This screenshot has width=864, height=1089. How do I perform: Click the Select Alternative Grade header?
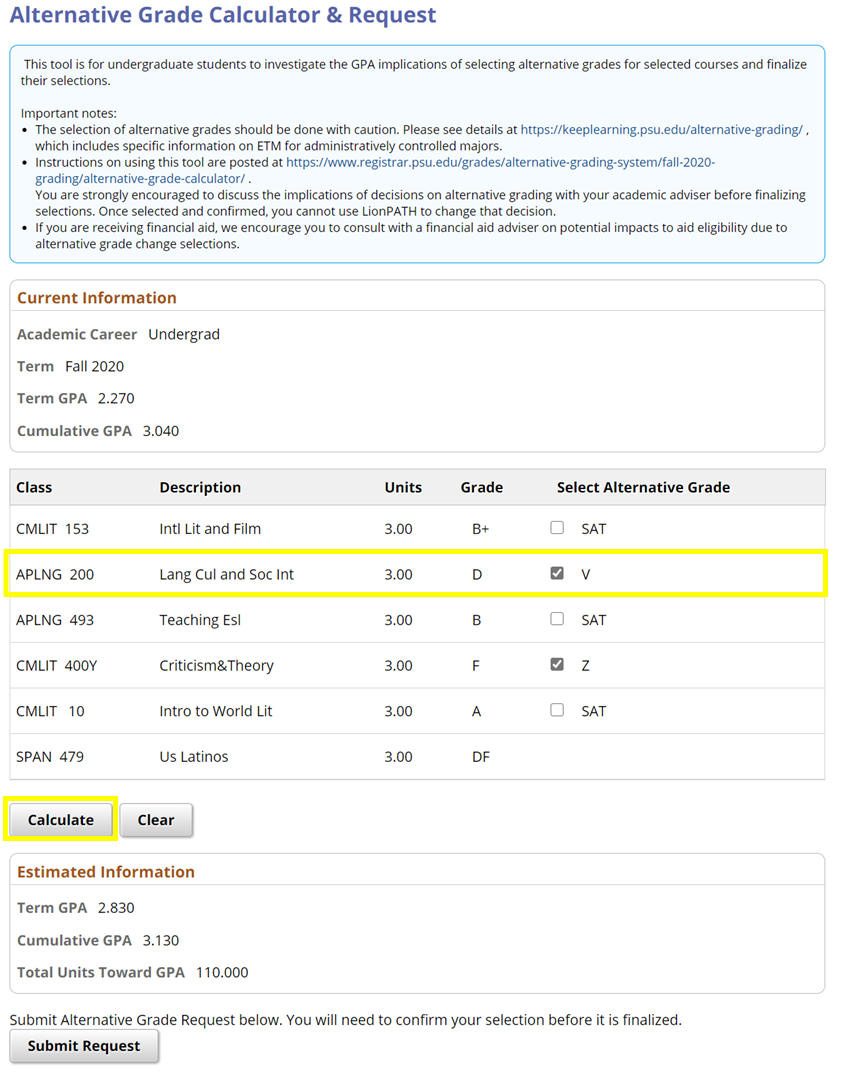click(643, 488)
